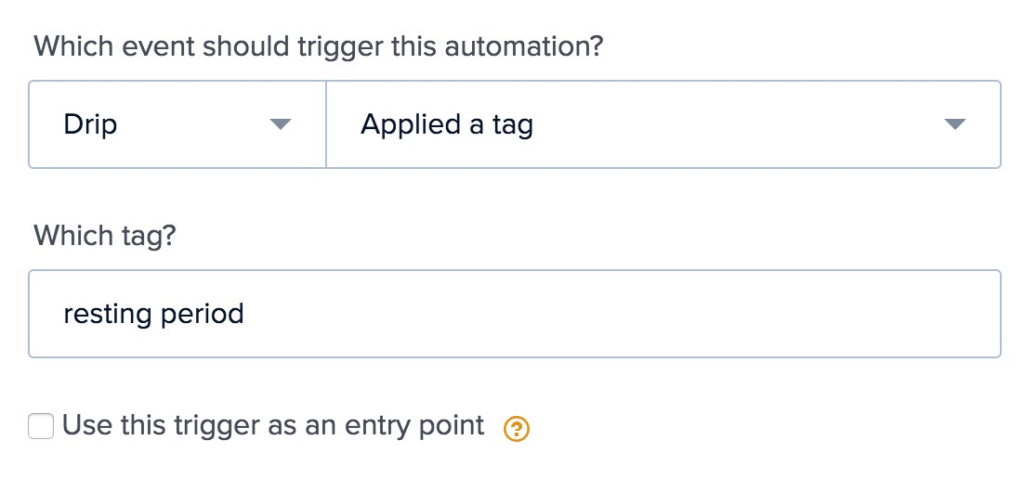Click empty space in event dropdown box
1024x479 pixels.
point(738,124)
